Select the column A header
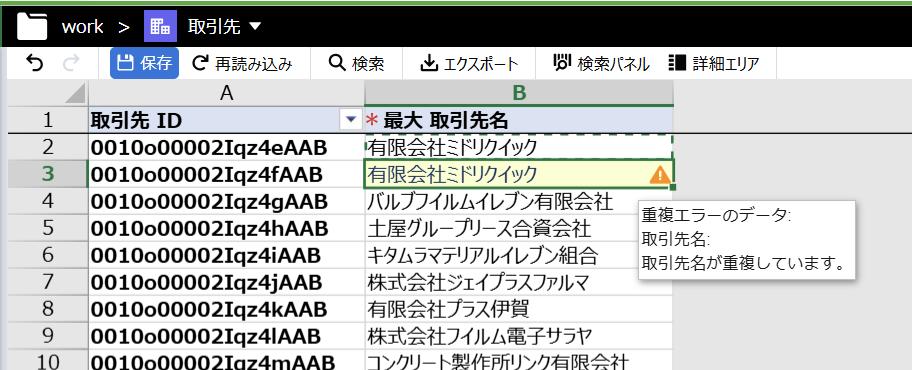Image resolution: width=912 pixels, height=370 pixels. coord(226,93)
